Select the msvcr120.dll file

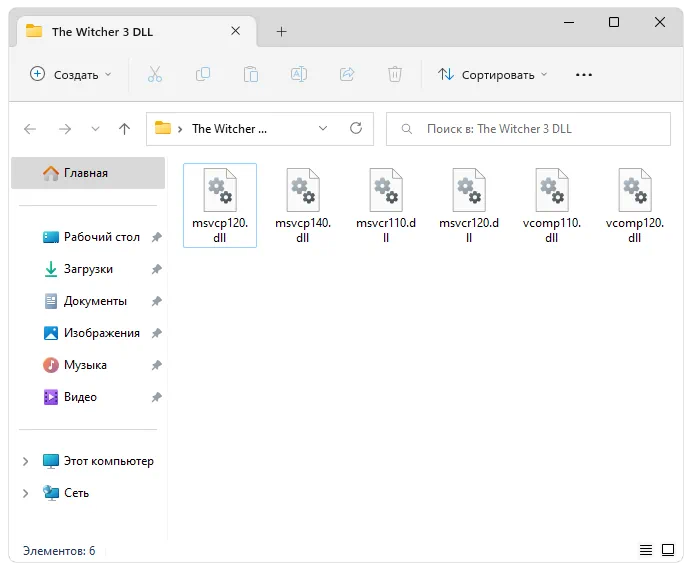[x=469, y=205]
